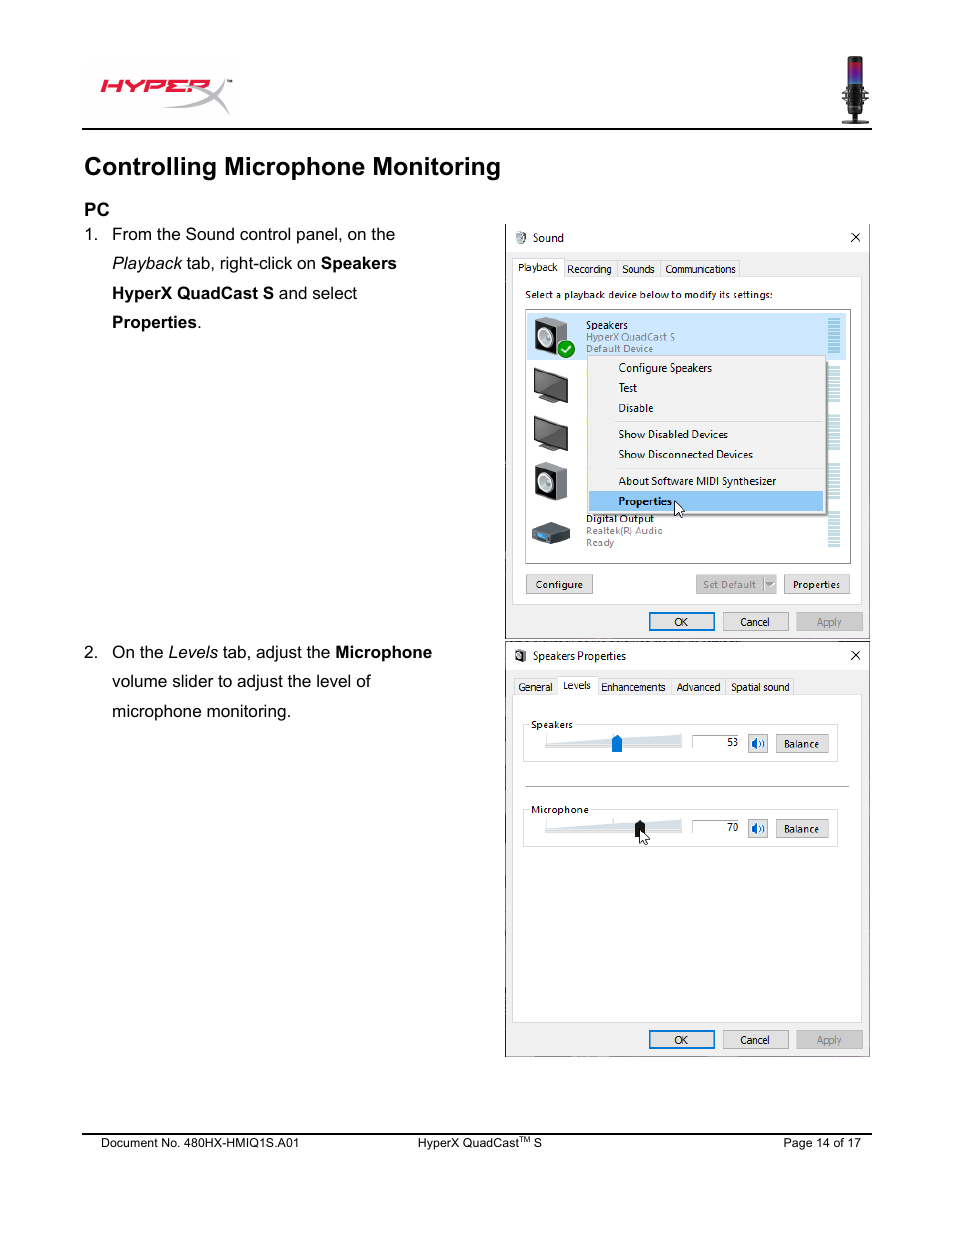Open the Spatial sound tab
This screenshot has height=1235, width=954.
(x=760, y=687)
